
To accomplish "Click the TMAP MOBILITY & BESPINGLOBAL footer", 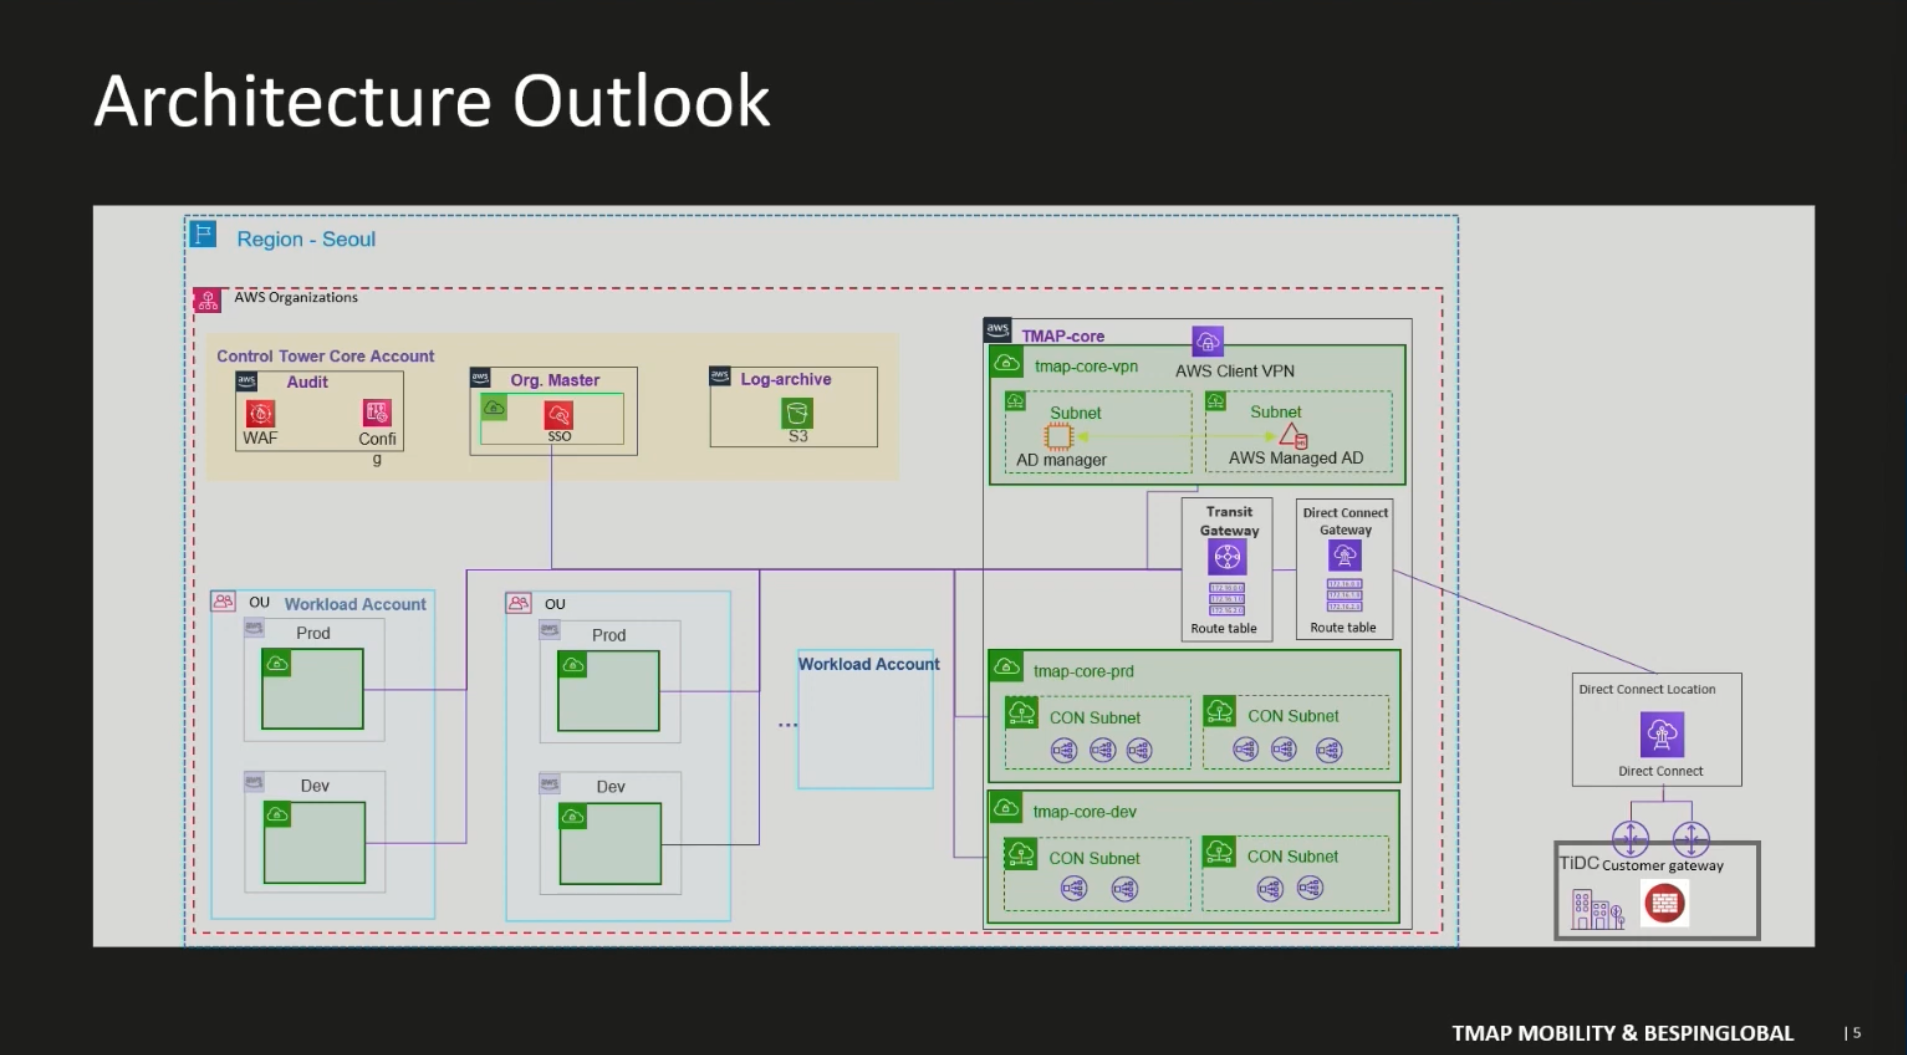I will 1623,1033.
